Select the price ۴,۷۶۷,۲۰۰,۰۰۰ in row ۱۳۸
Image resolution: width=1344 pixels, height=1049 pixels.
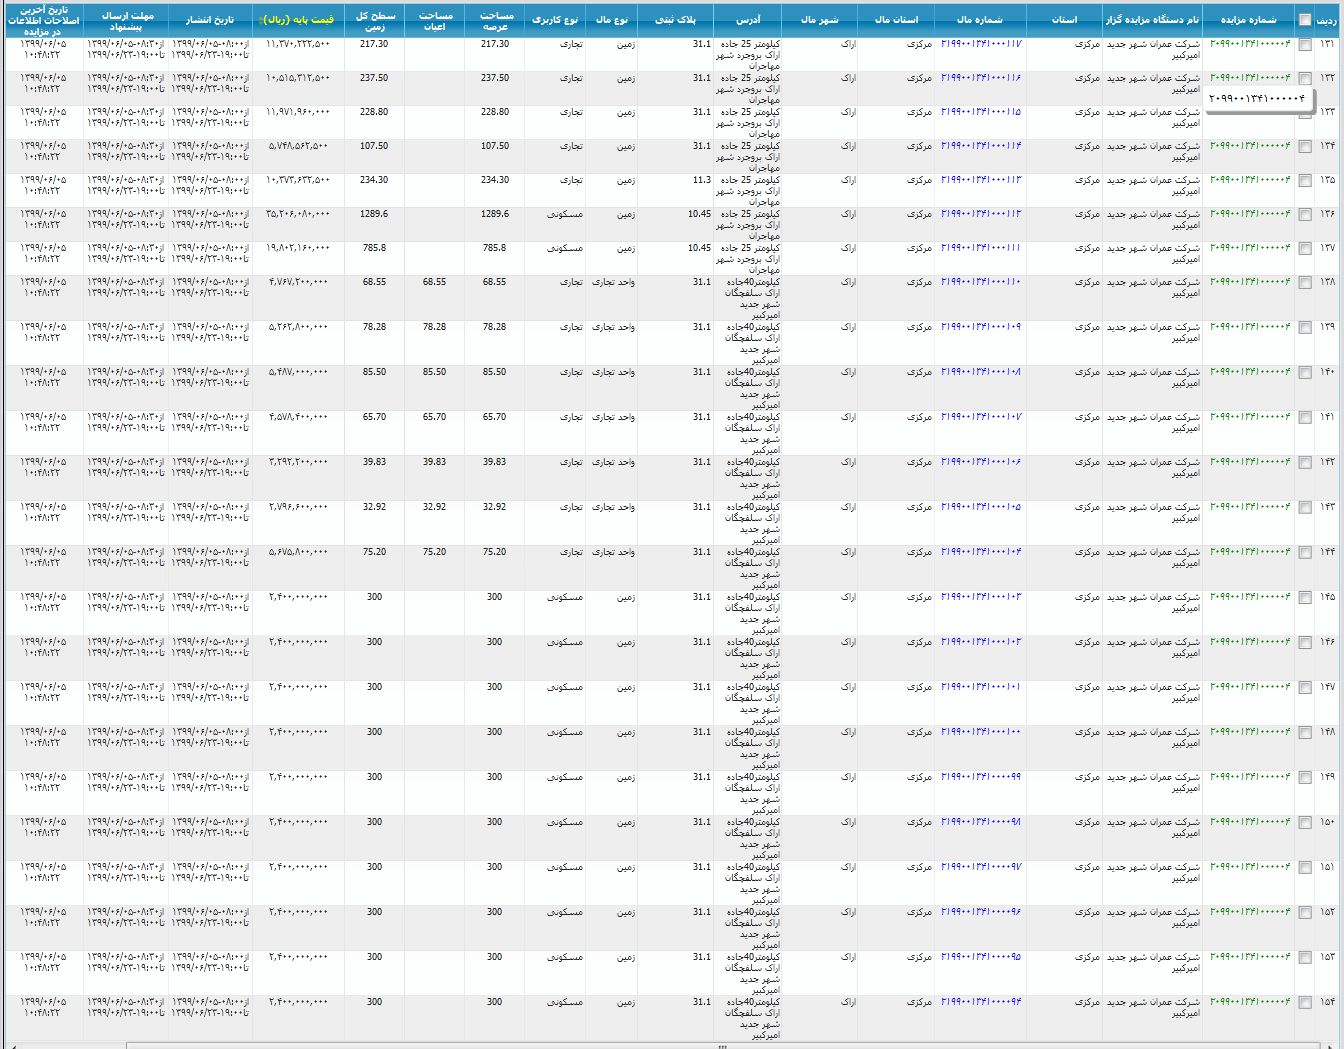tap(298, 282)
